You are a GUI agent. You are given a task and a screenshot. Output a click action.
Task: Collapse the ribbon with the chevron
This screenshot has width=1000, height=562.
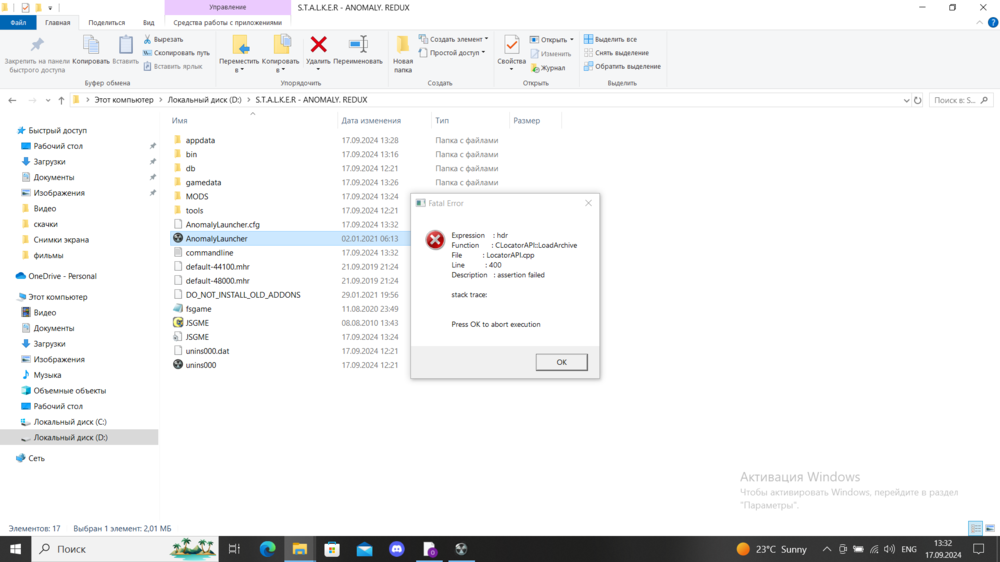[980, 22]
